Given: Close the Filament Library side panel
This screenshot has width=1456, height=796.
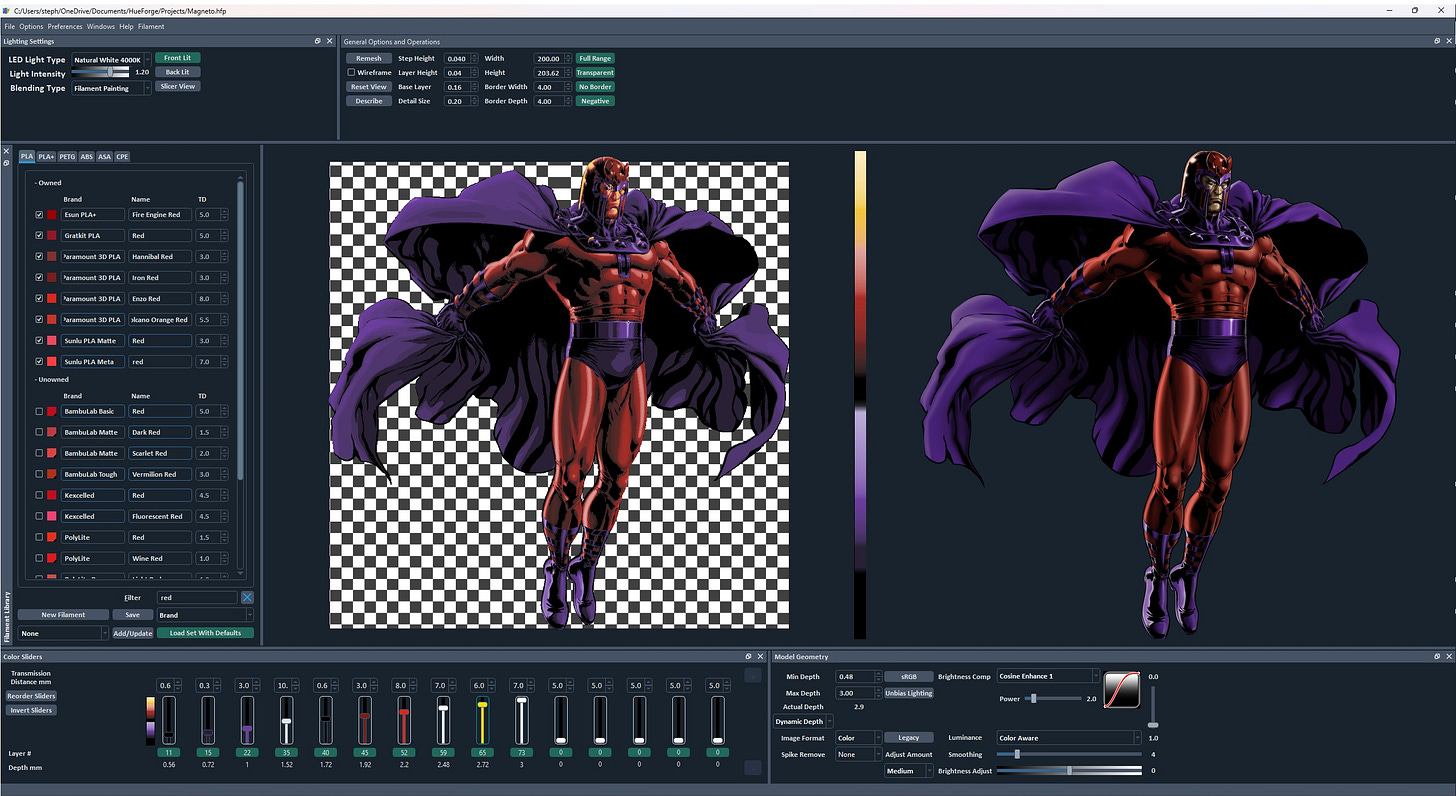Looking at the screenshot, I should click(6, 151).
